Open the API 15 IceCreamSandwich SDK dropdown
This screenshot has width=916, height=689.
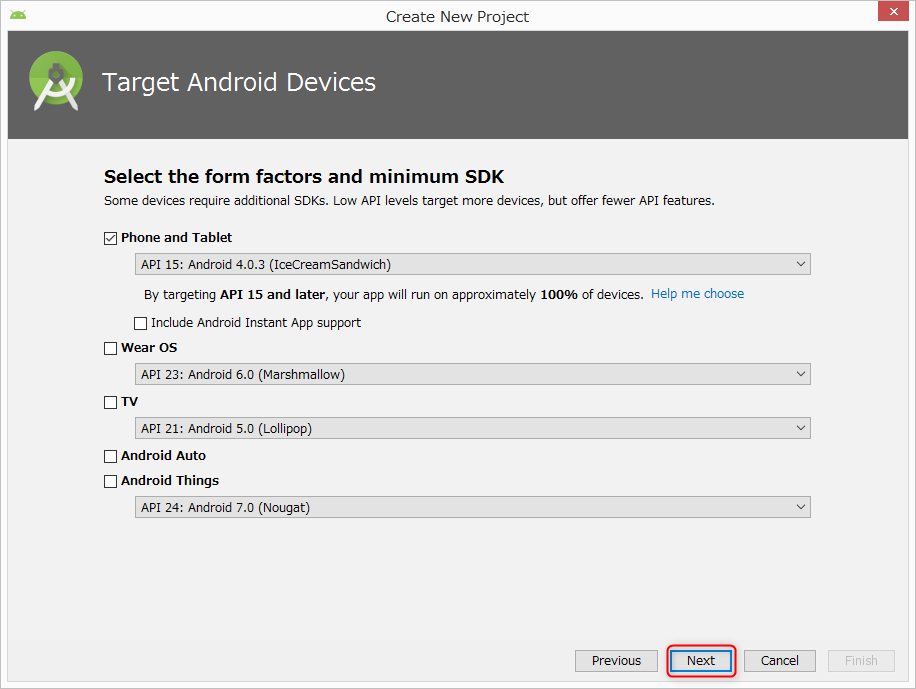(473, 264)
